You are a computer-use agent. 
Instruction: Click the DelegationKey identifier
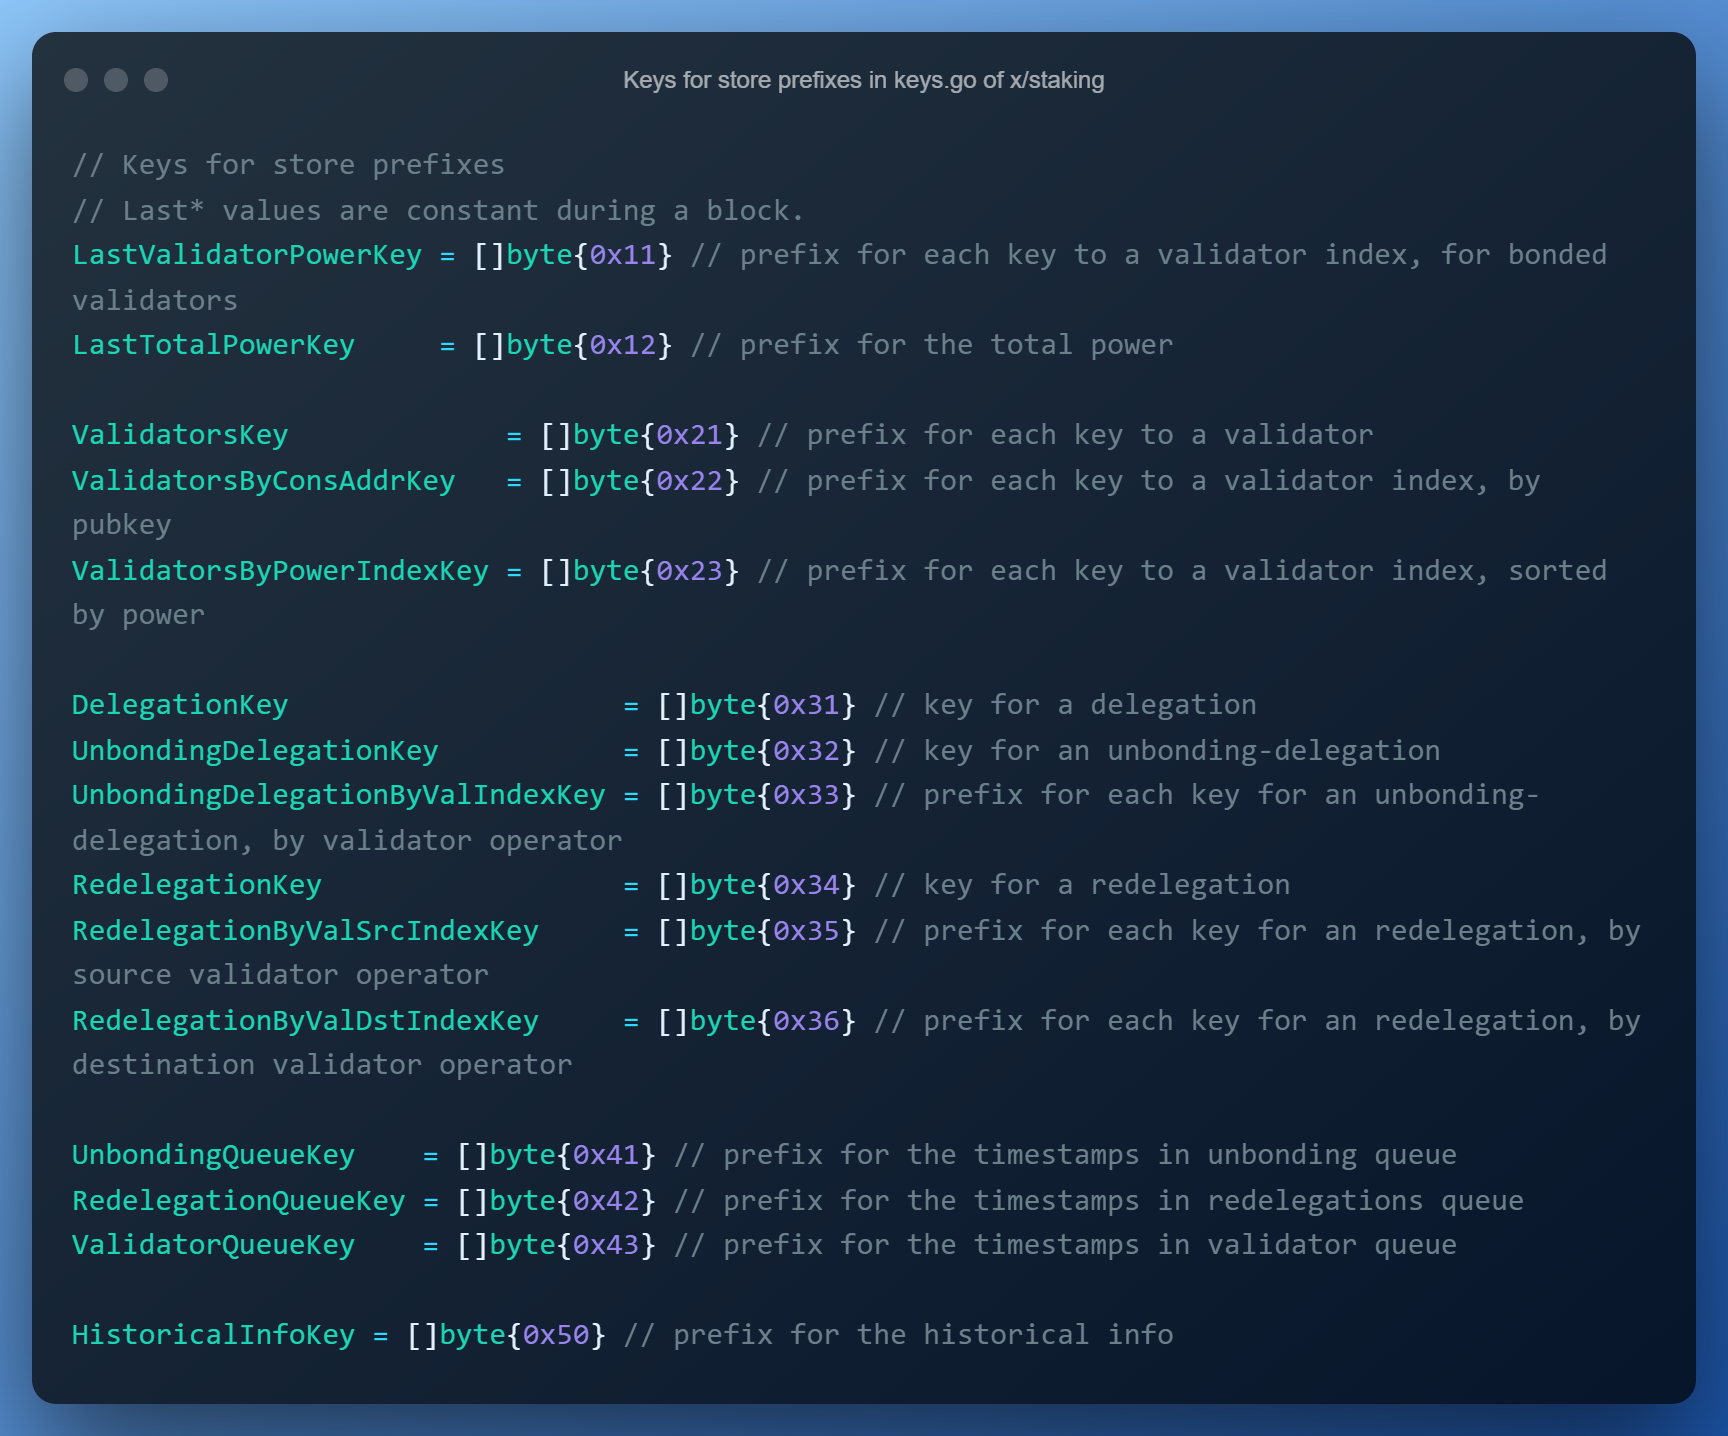[180, 705]
